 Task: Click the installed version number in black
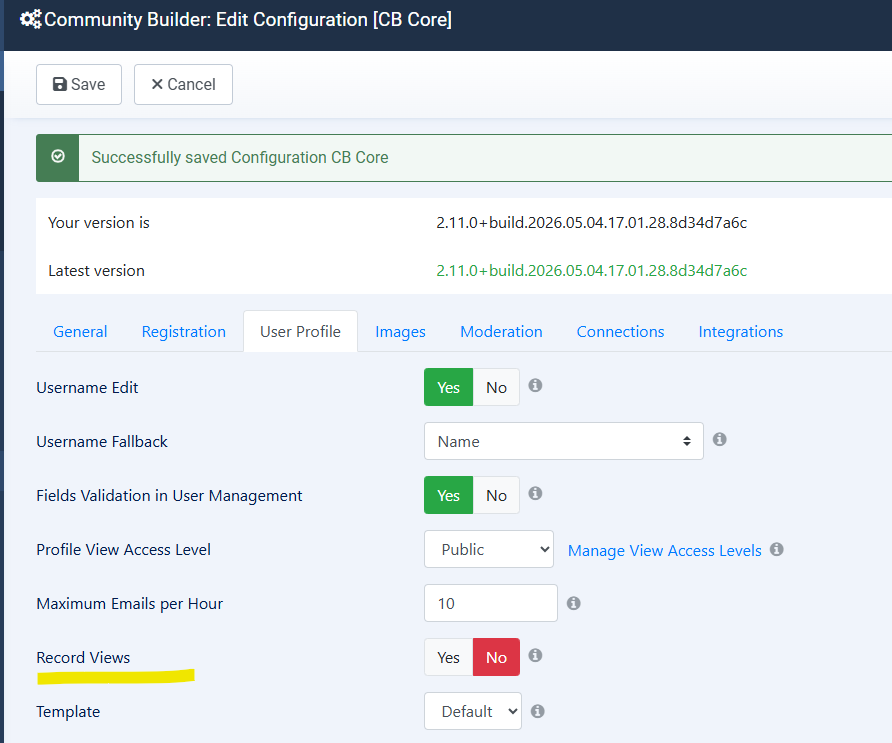[x=592, y=222]
